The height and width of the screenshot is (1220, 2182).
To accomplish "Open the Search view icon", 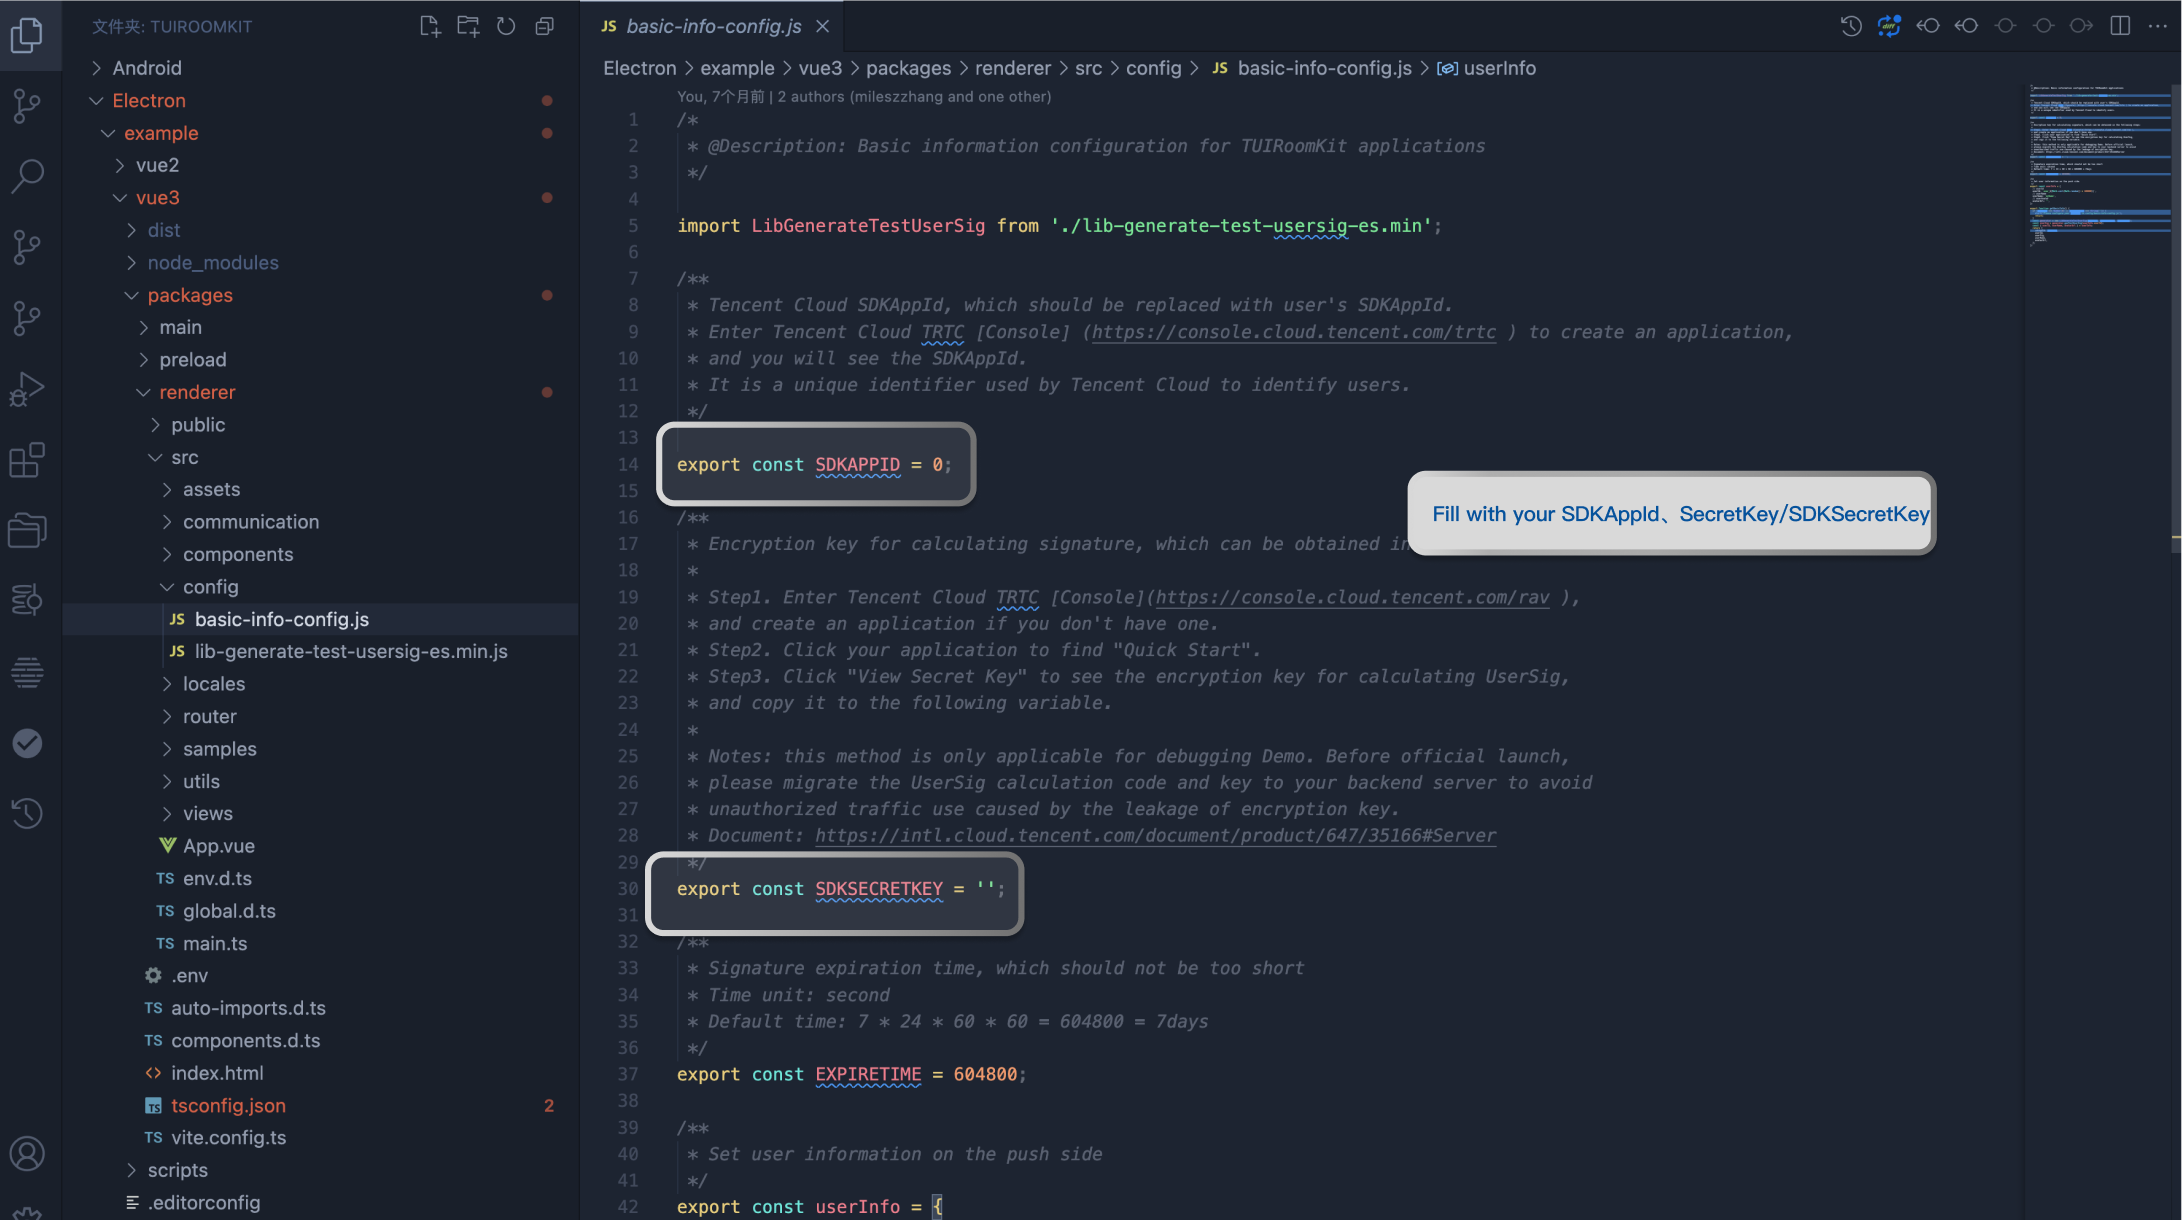I will point(27,175).
